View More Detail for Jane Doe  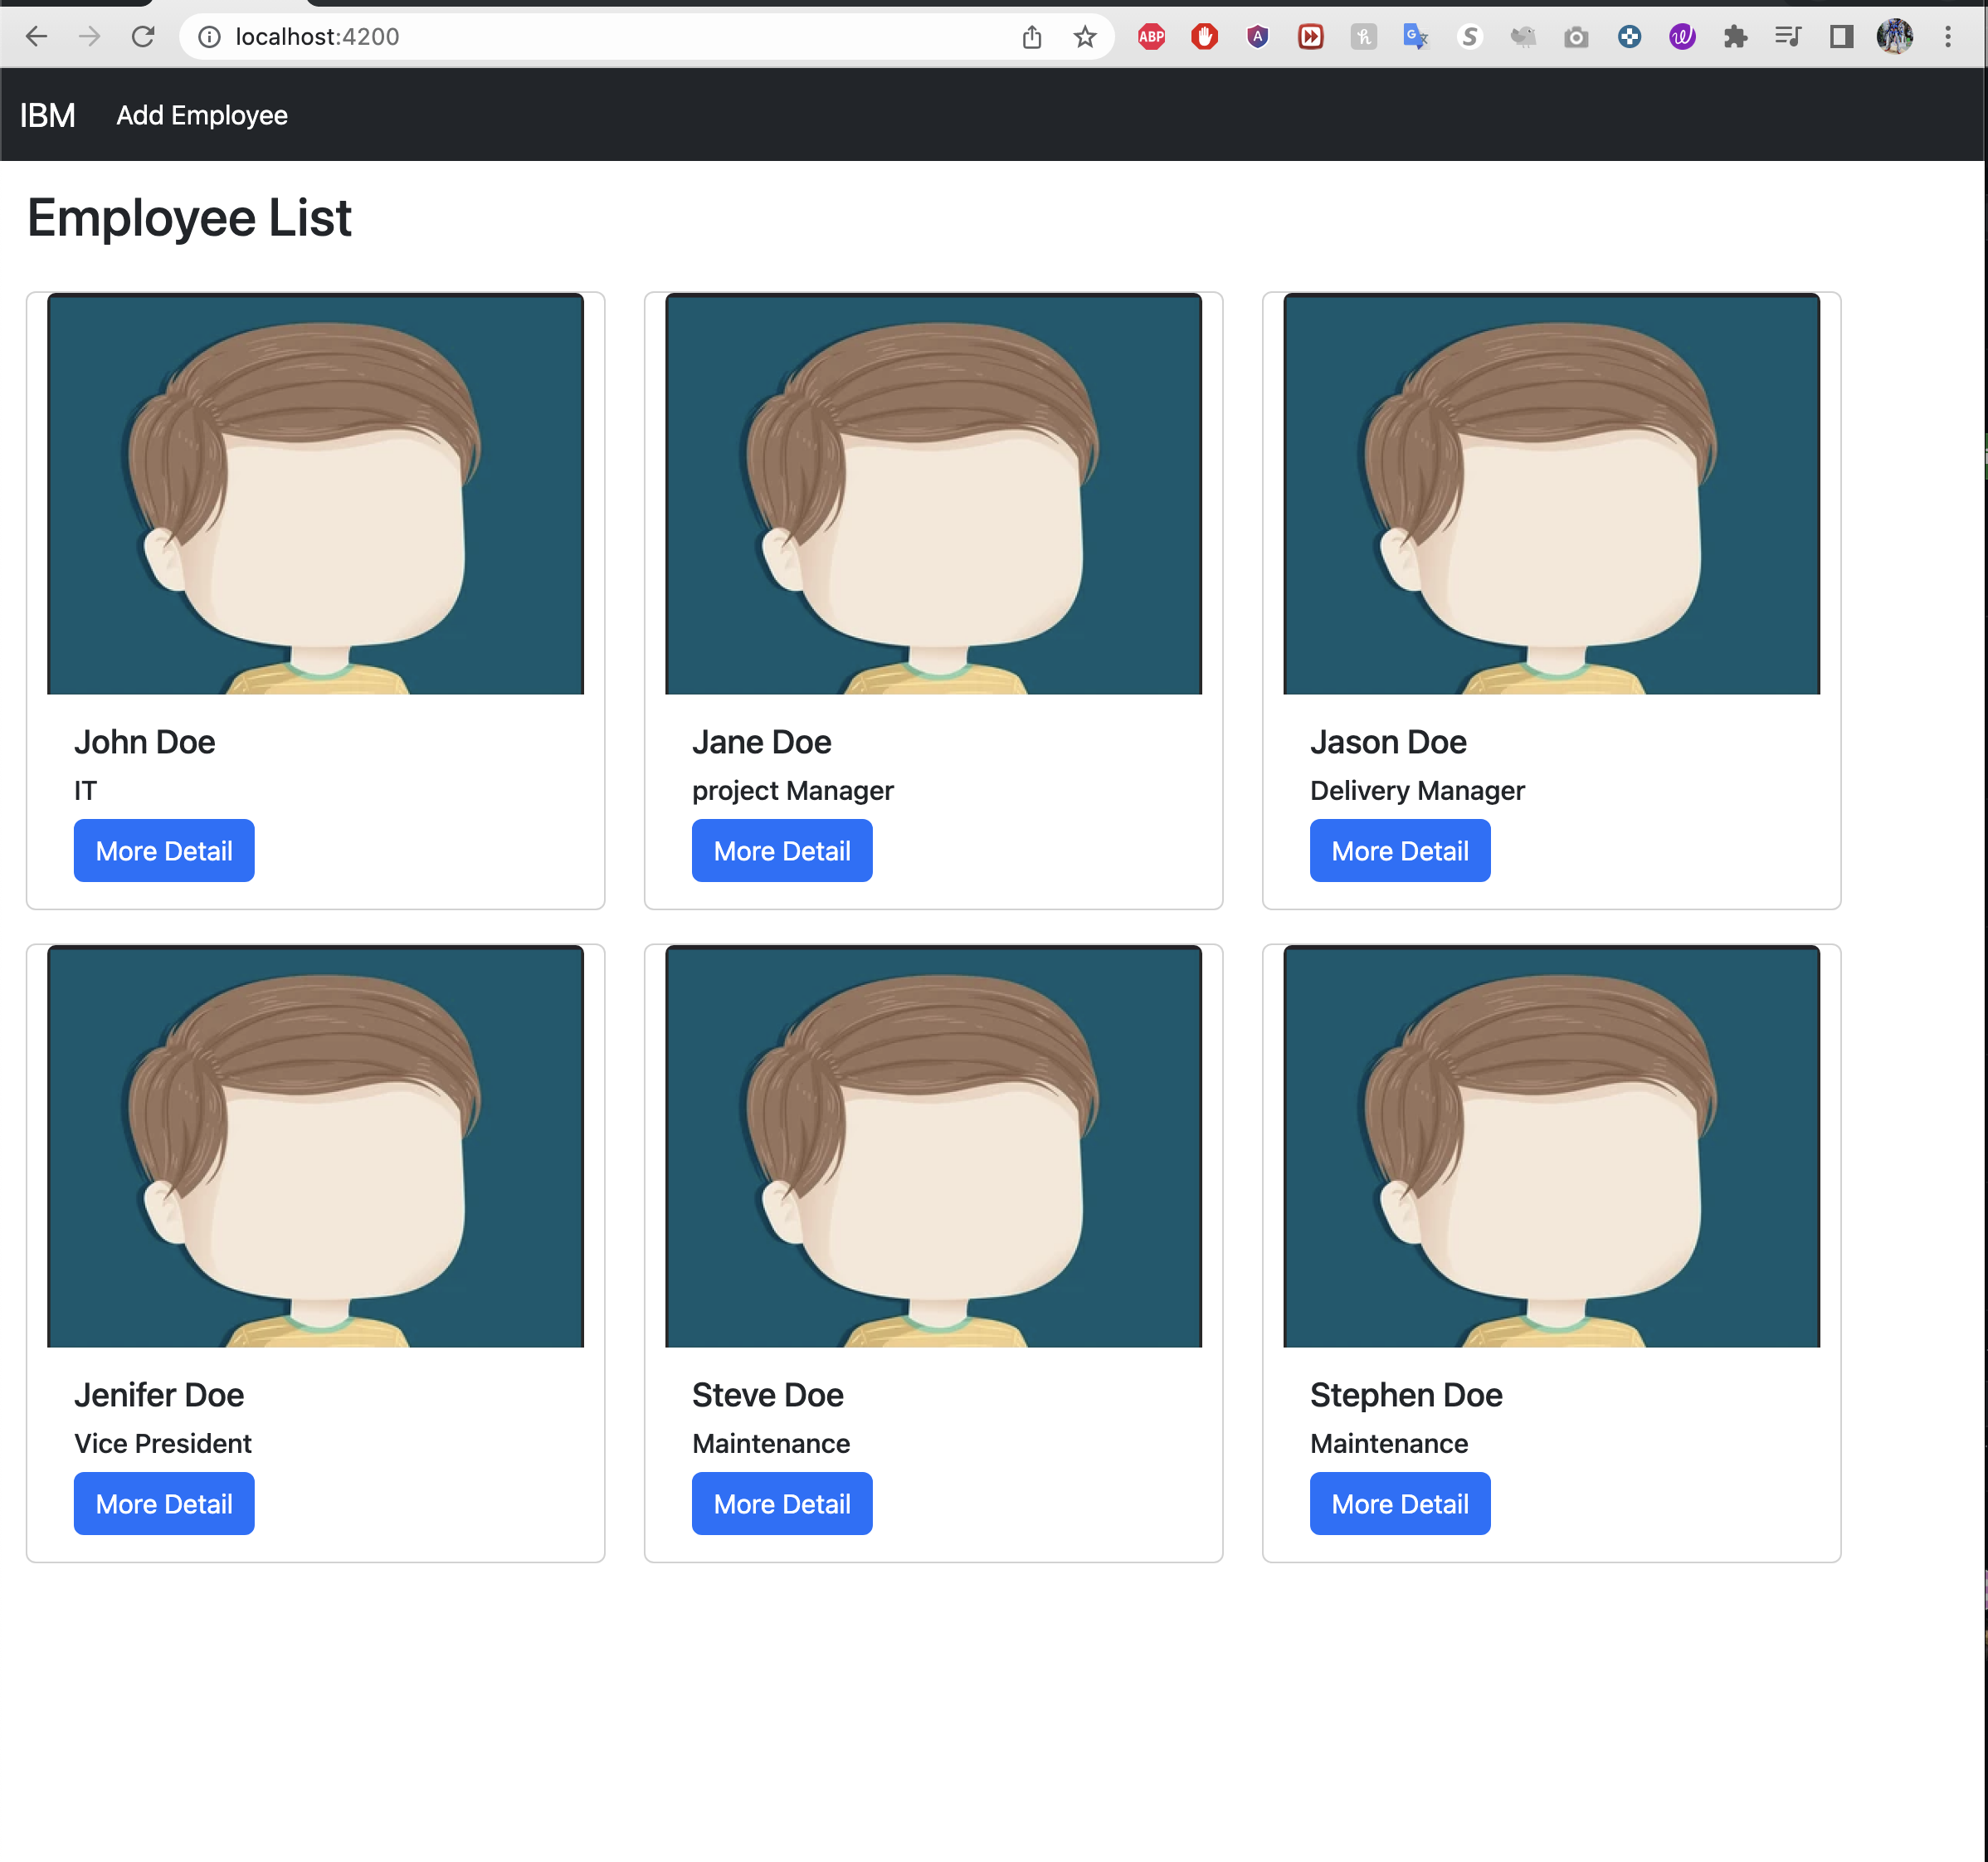782,851
